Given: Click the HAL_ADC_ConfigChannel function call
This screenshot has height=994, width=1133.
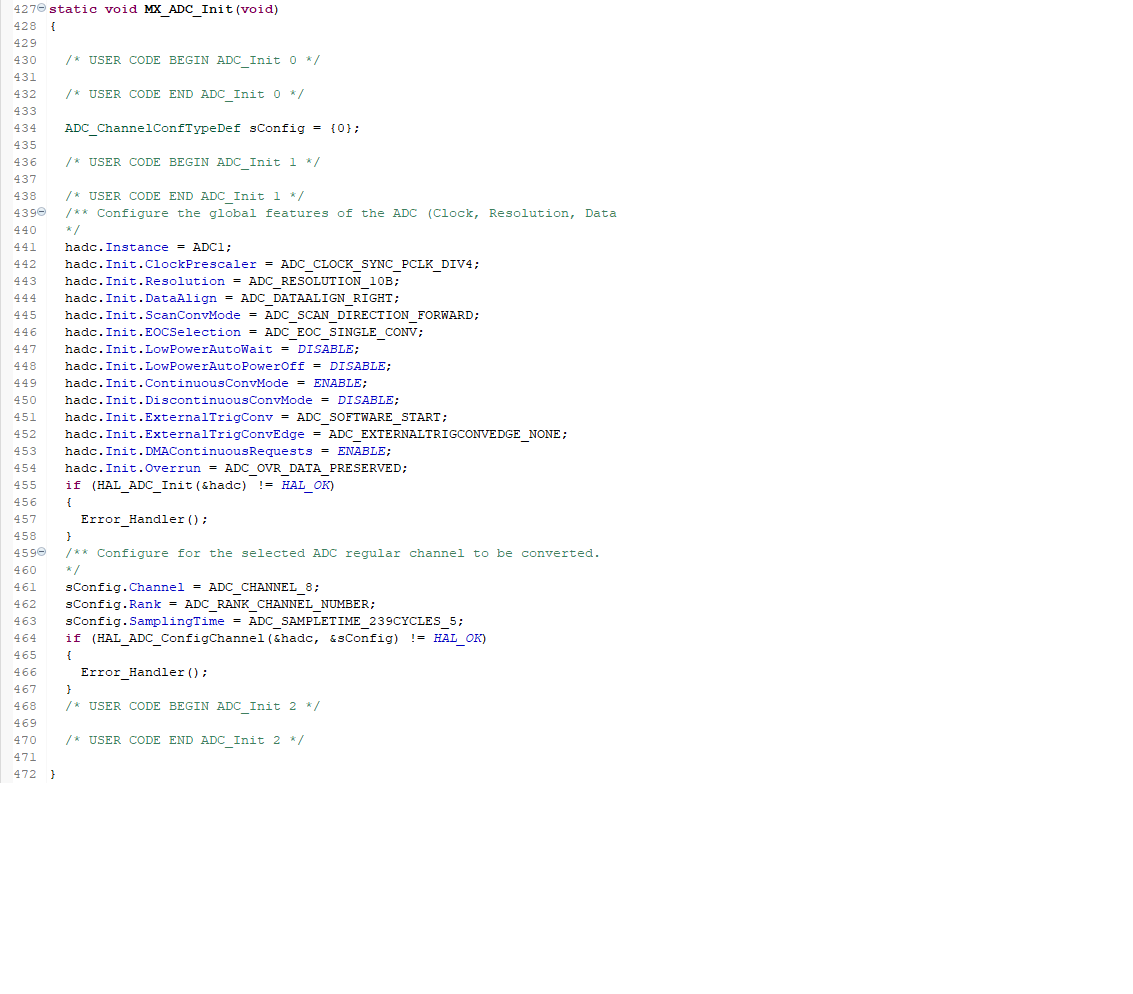Looking at the screenshot, I should tap(176, 638).
